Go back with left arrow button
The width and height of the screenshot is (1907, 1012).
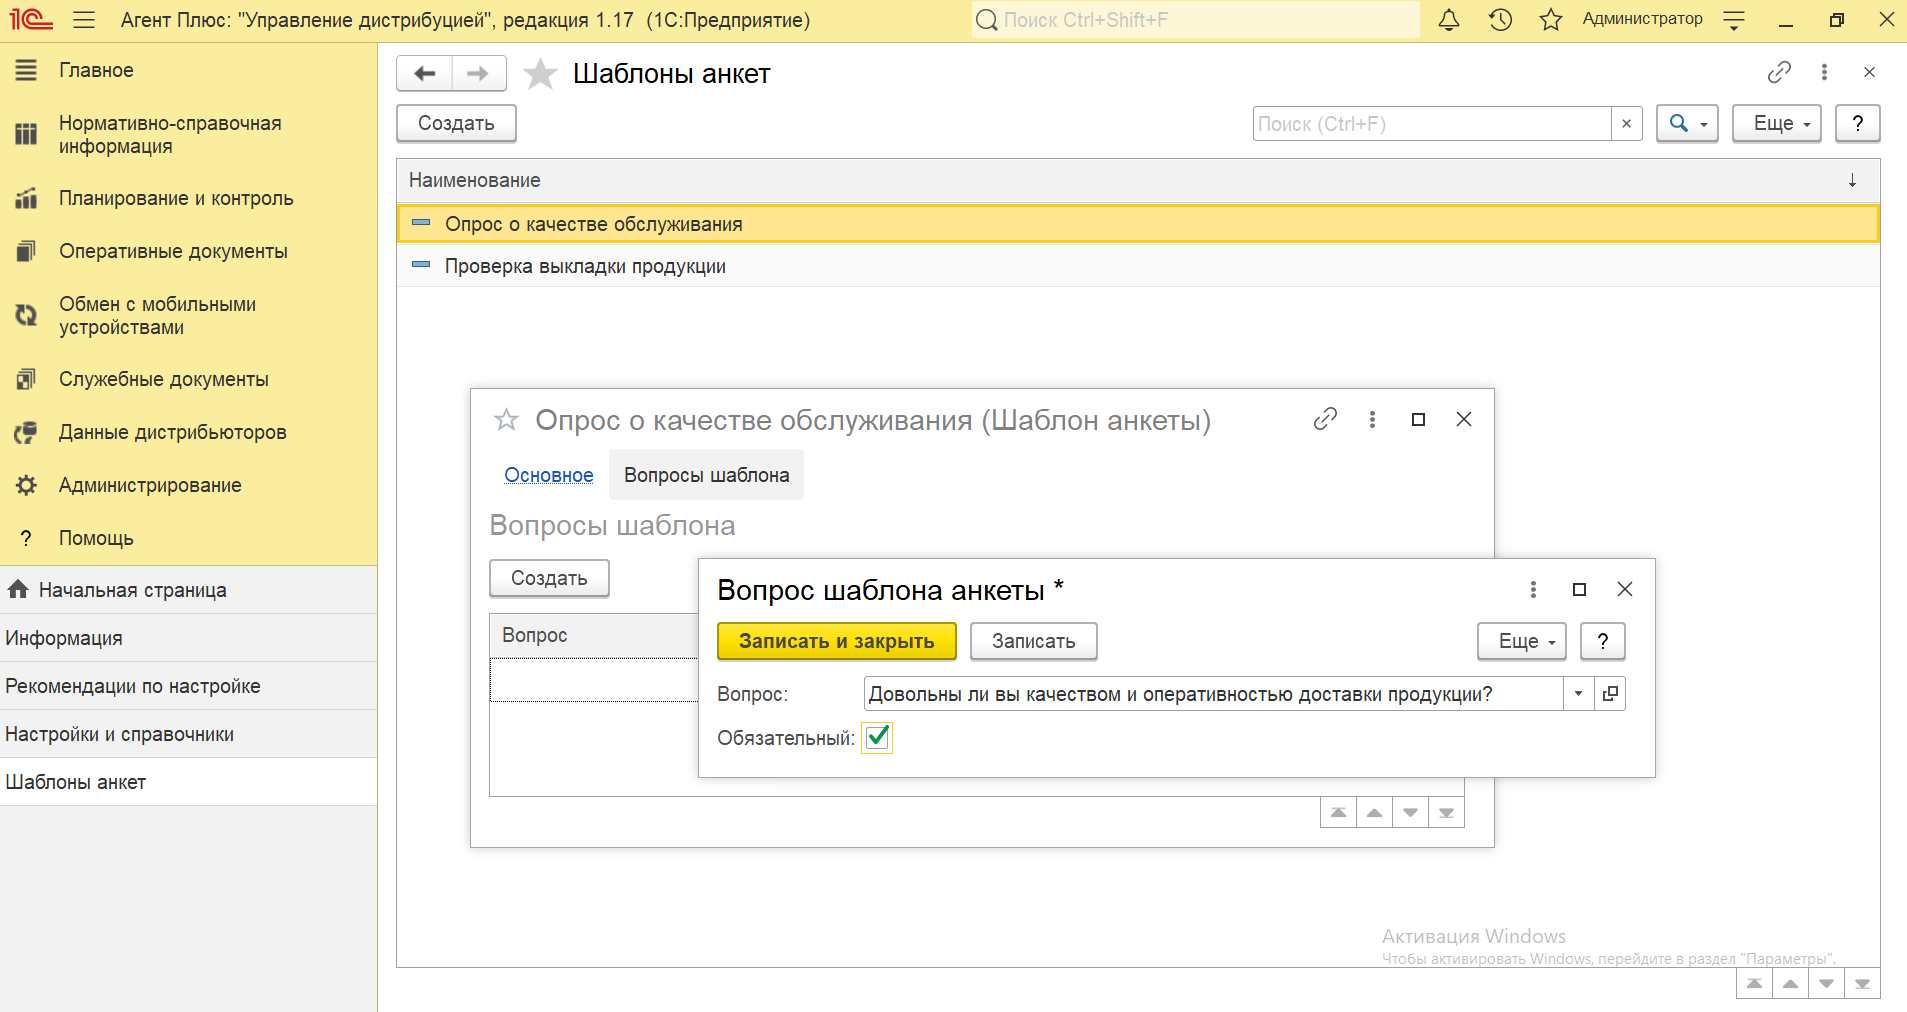coord(425,73)
